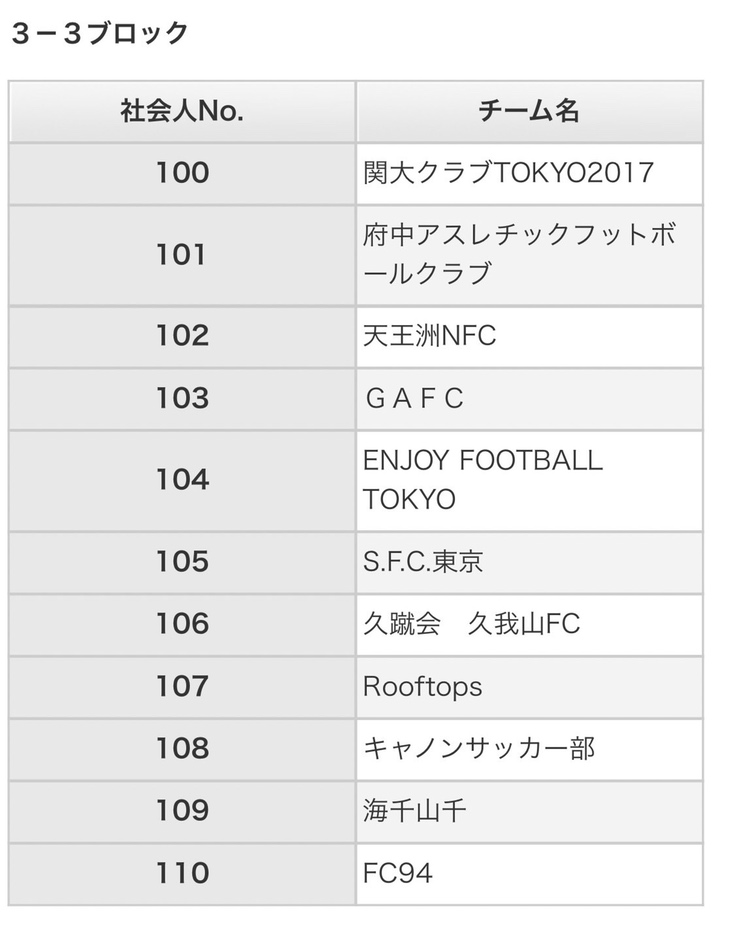
Task: Click number cell 100
Action: (182, 174)
